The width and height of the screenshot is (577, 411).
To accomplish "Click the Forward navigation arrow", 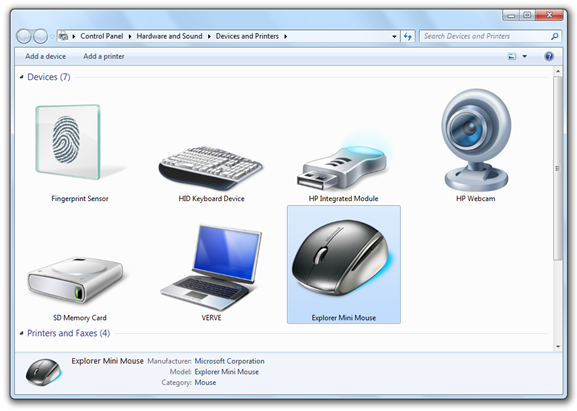I will tap(40, 36).
